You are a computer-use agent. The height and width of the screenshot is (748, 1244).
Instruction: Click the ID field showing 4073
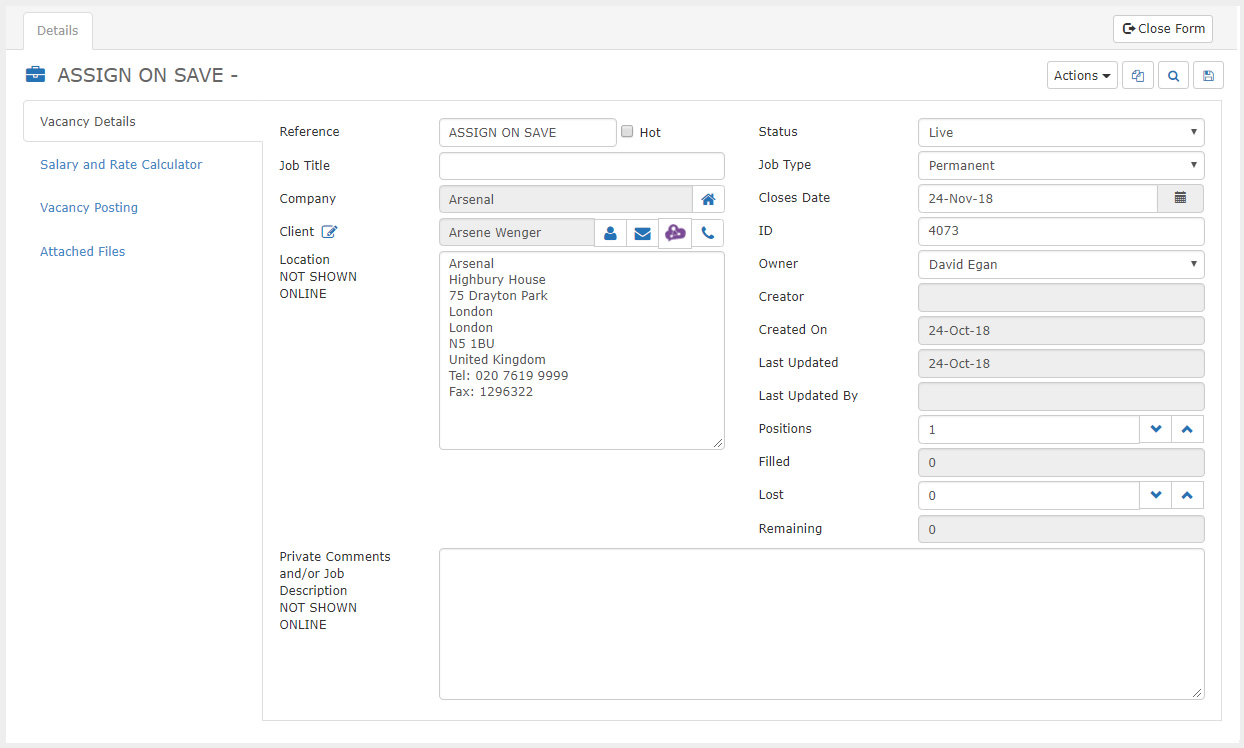coord(1061,231)
